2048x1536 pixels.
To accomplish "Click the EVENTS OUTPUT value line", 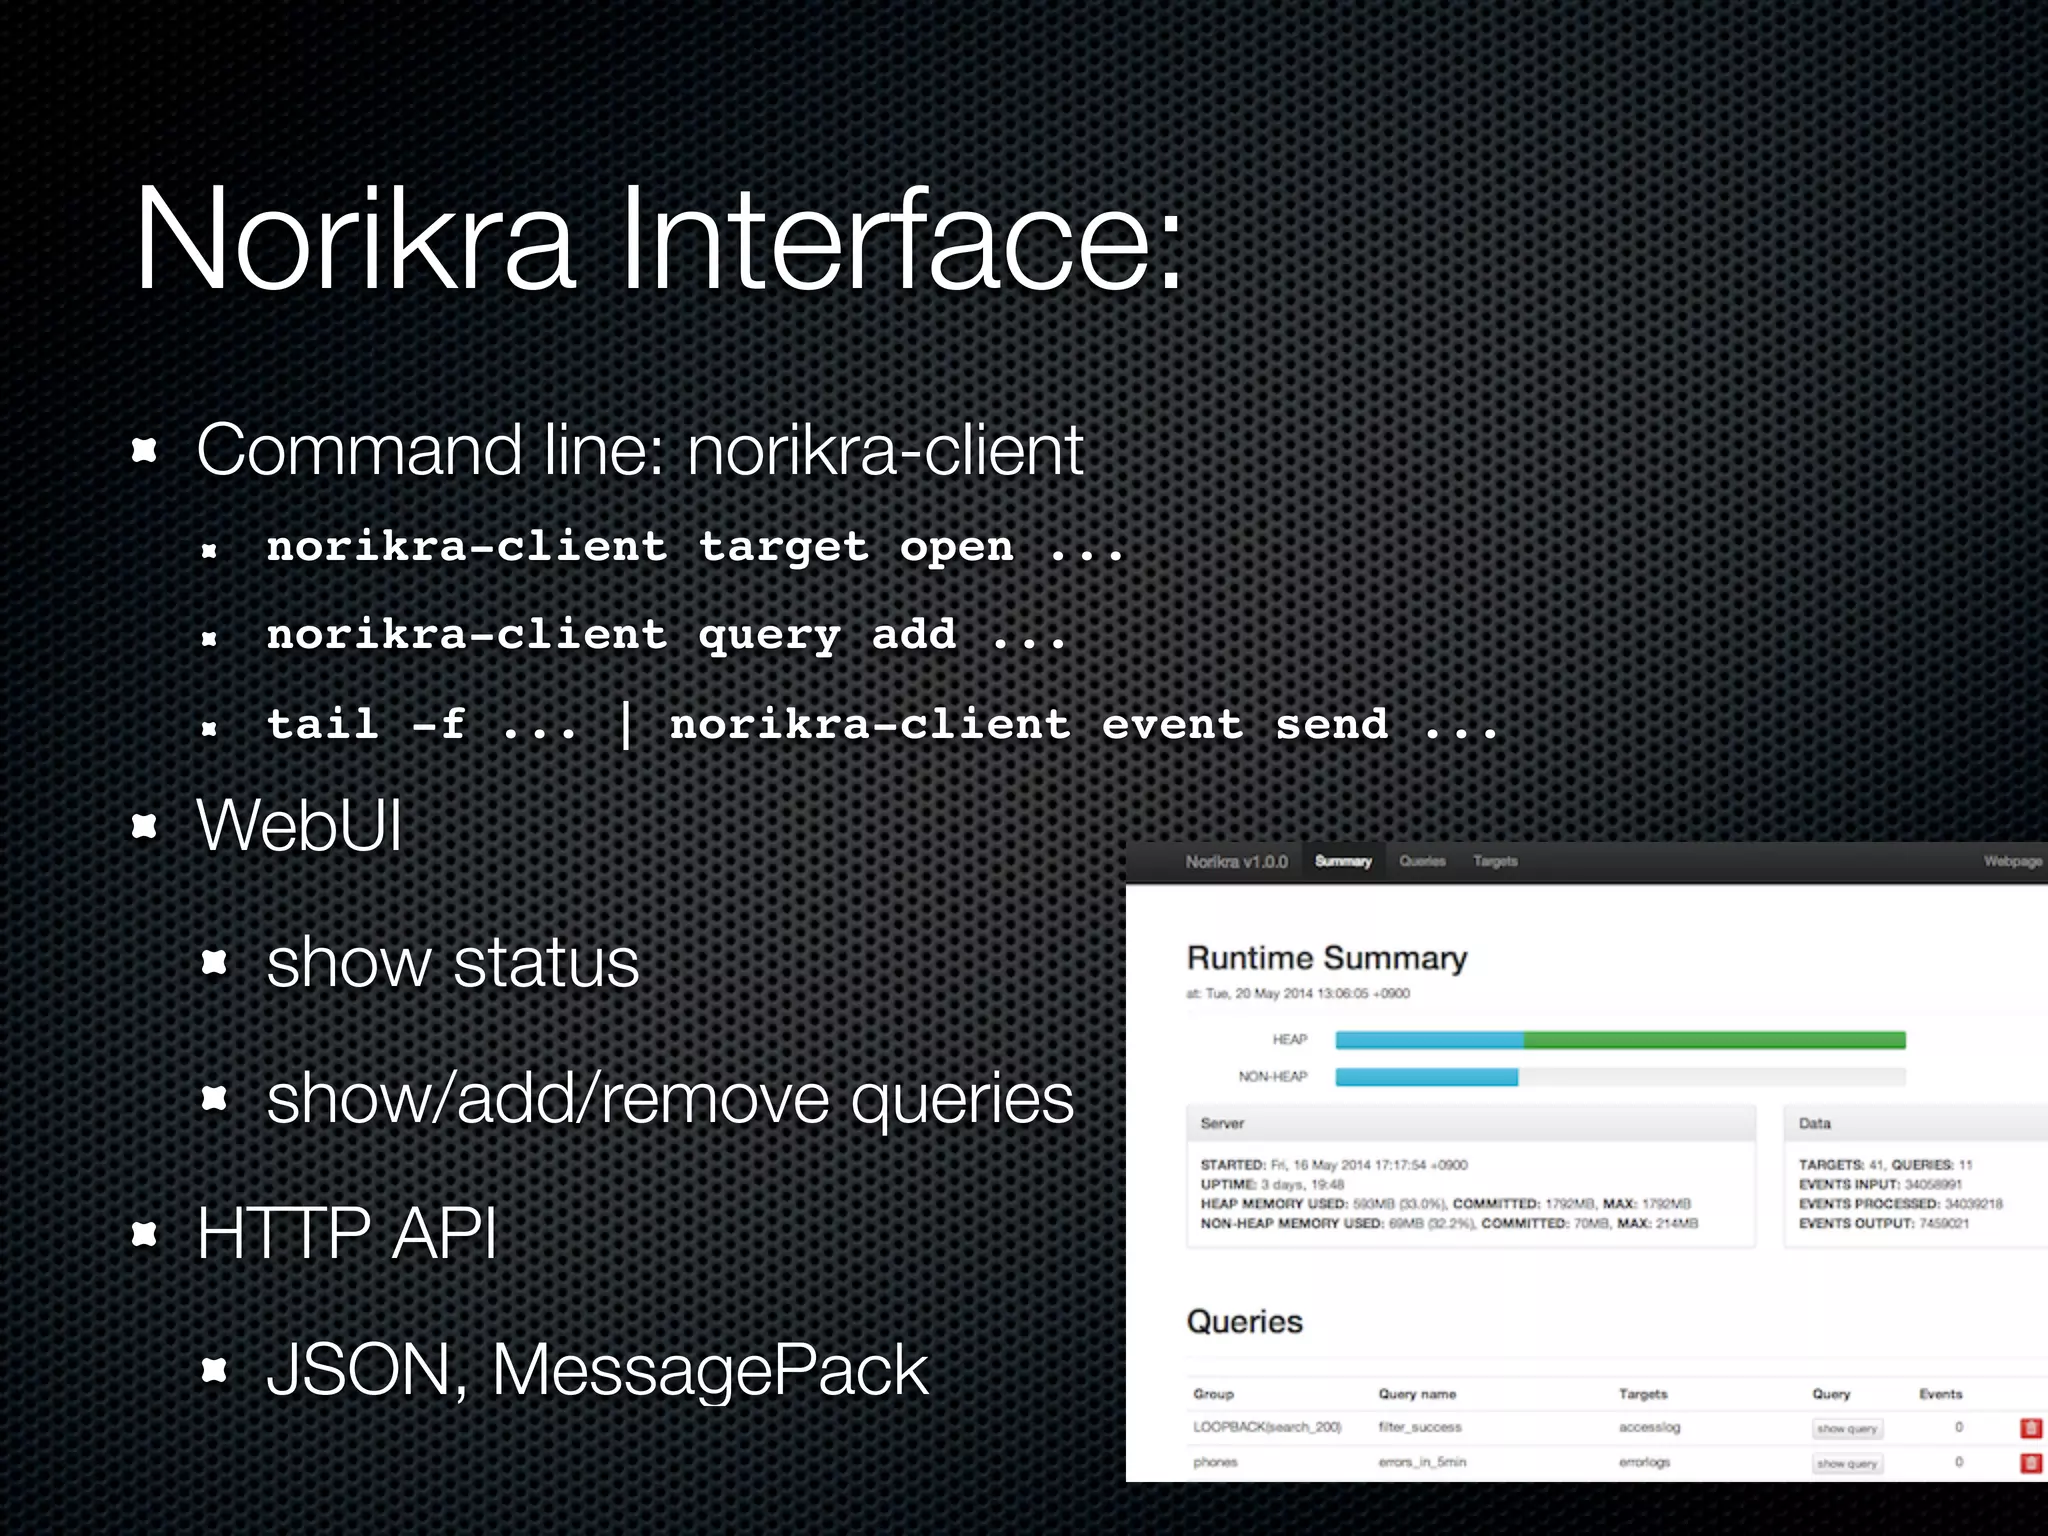I will point(1883,1223).
